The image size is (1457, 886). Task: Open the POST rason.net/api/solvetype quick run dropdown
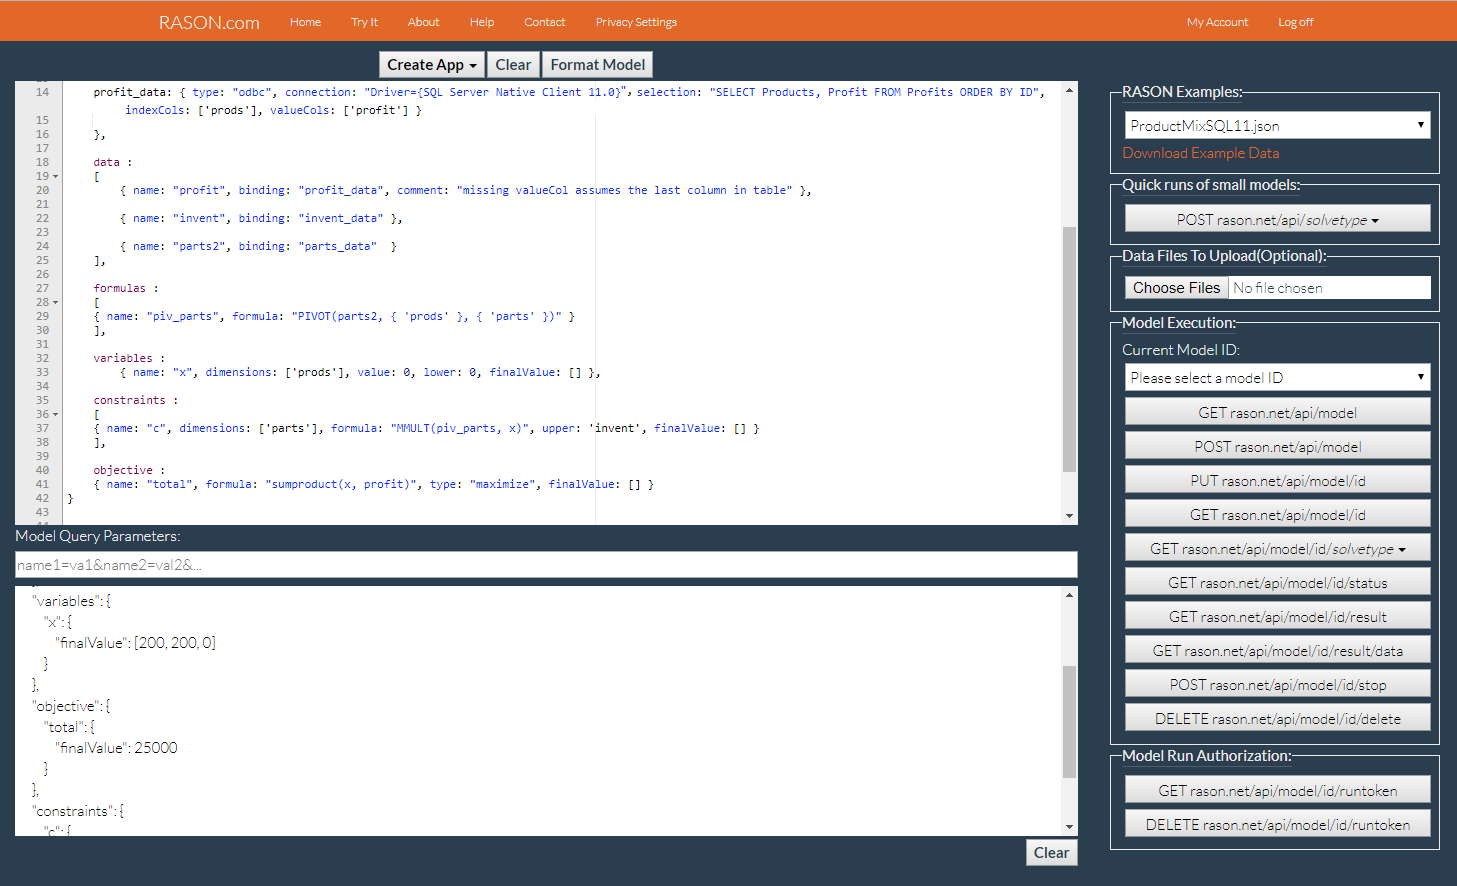(x=1277, y=220)
